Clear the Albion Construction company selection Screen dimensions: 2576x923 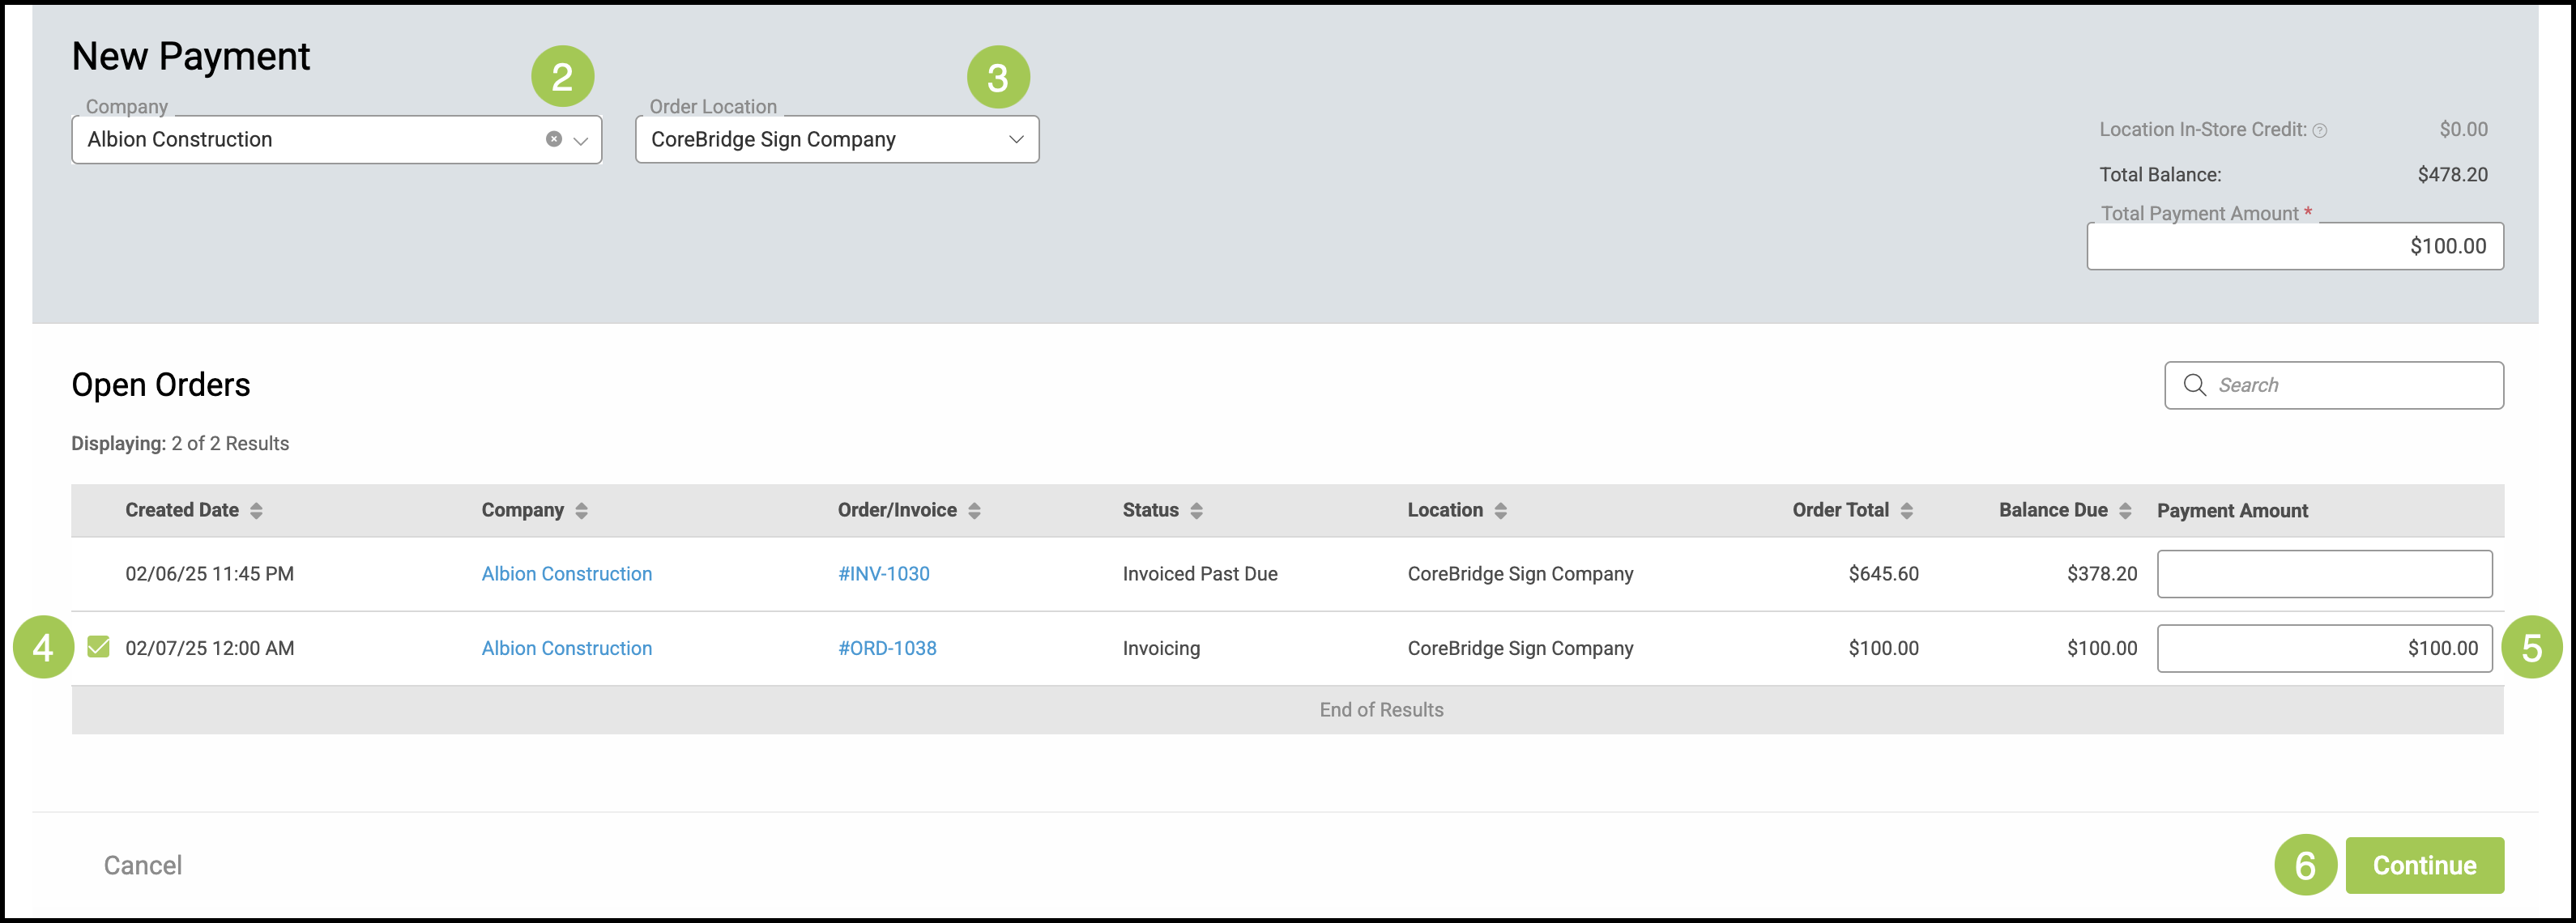coord(553,139)
